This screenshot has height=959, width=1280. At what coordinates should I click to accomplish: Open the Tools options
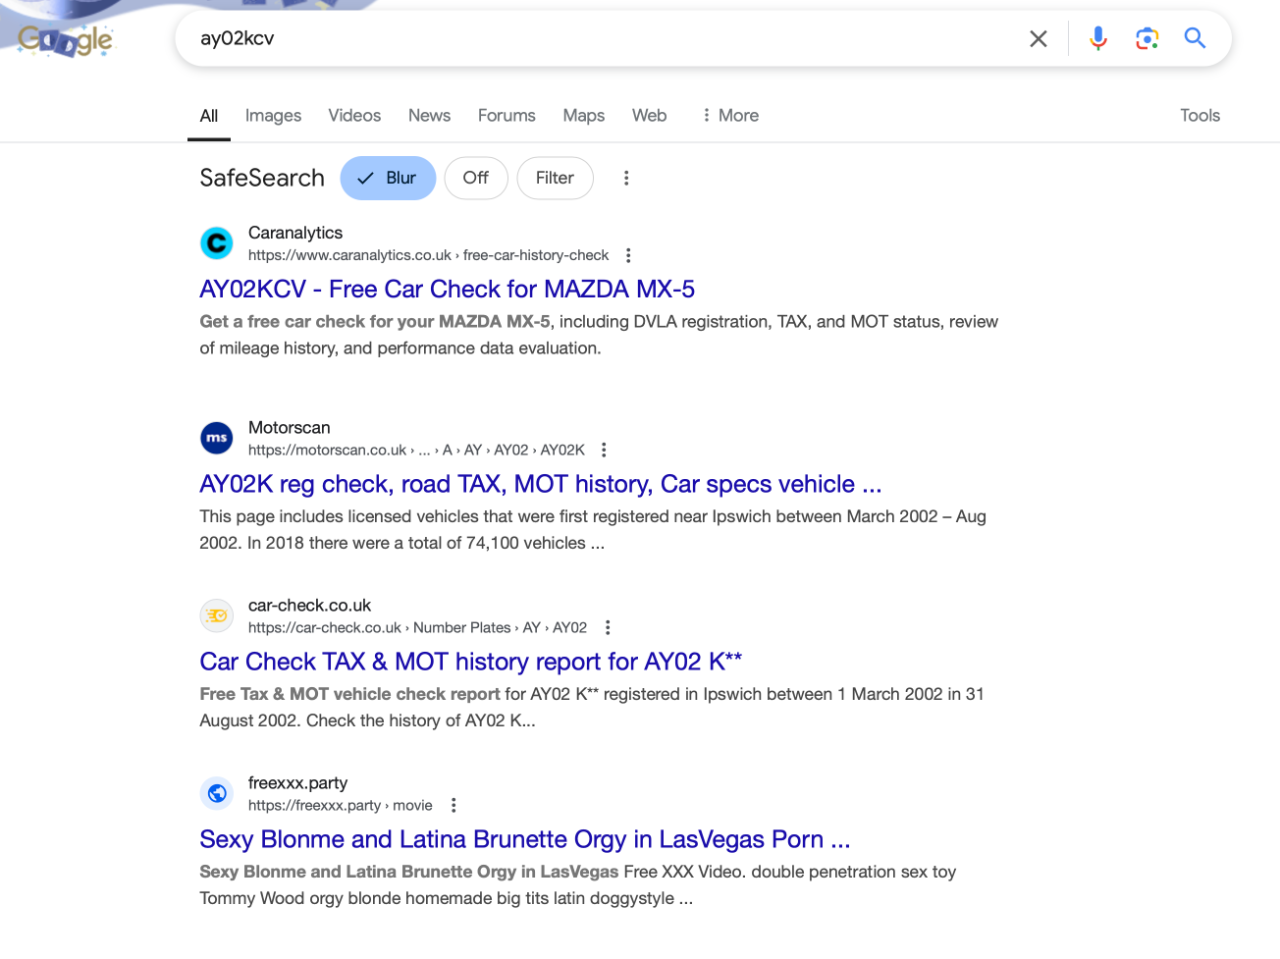[x=1200, y=115]
